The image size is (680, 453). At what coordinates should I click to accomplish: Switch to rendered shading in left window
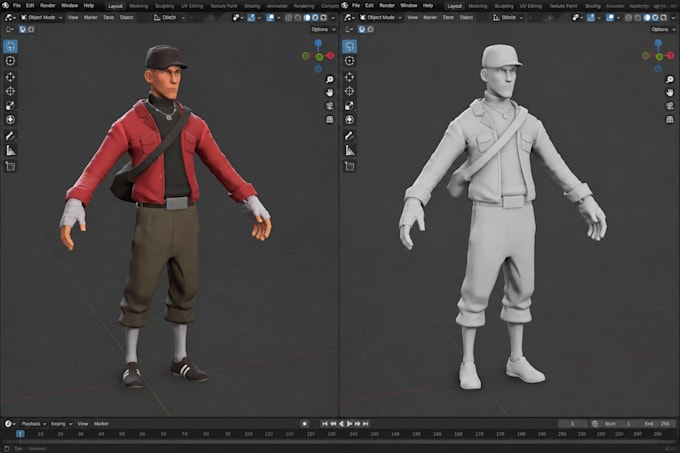(324, 18)
